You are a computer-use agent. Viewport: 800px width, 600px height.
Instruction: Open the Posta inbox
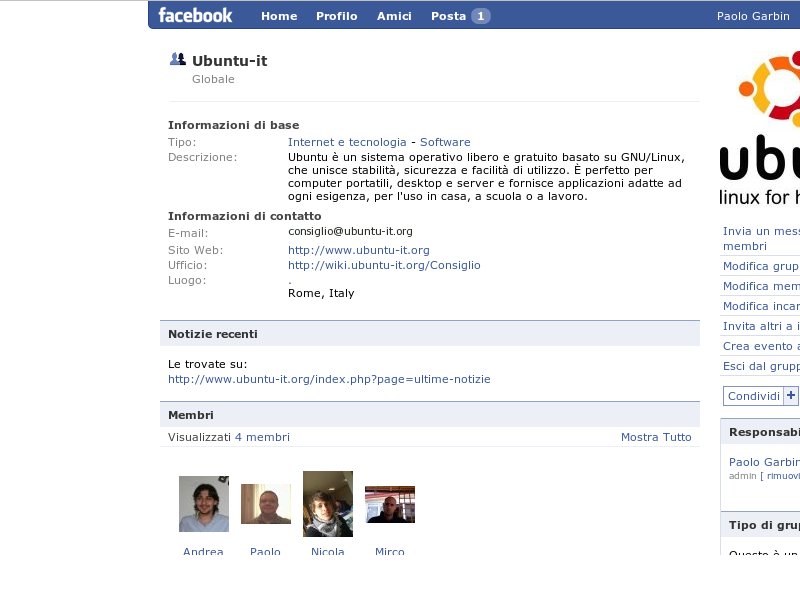click(448, 16)
